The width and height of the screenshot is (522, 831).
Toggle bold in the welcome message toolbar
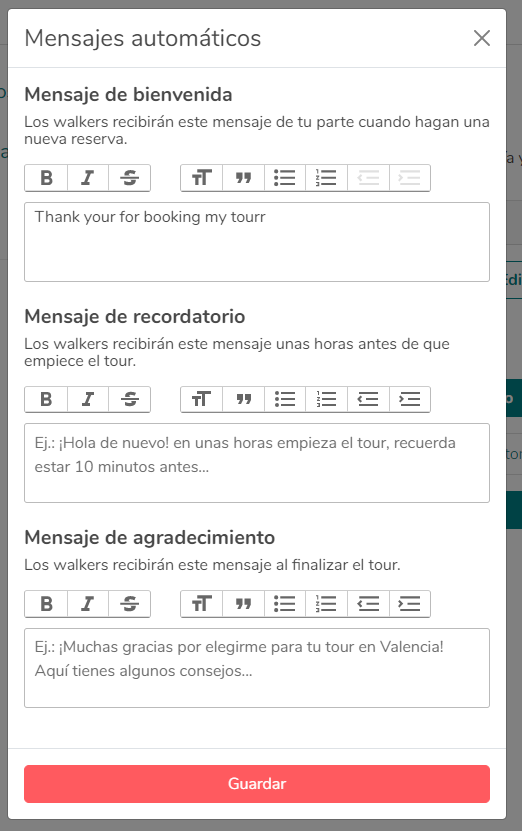point(46,178)
